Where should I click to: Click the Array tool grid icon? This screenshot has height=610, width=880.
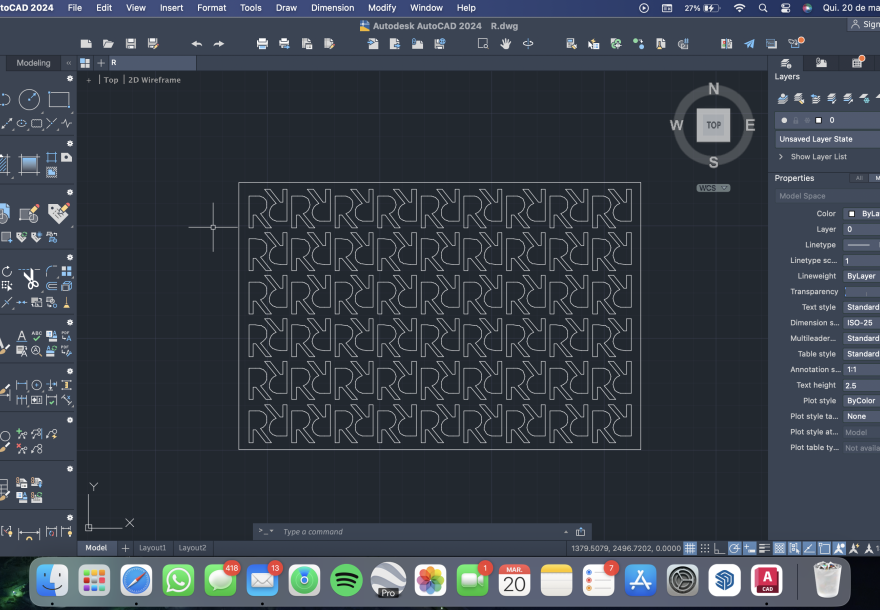click(x=66, y=271)
